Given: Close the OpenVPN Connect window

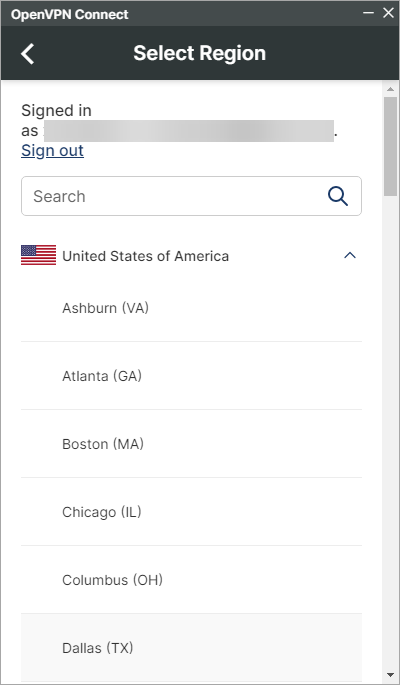Looking at the screenshot, I should 388,13.
